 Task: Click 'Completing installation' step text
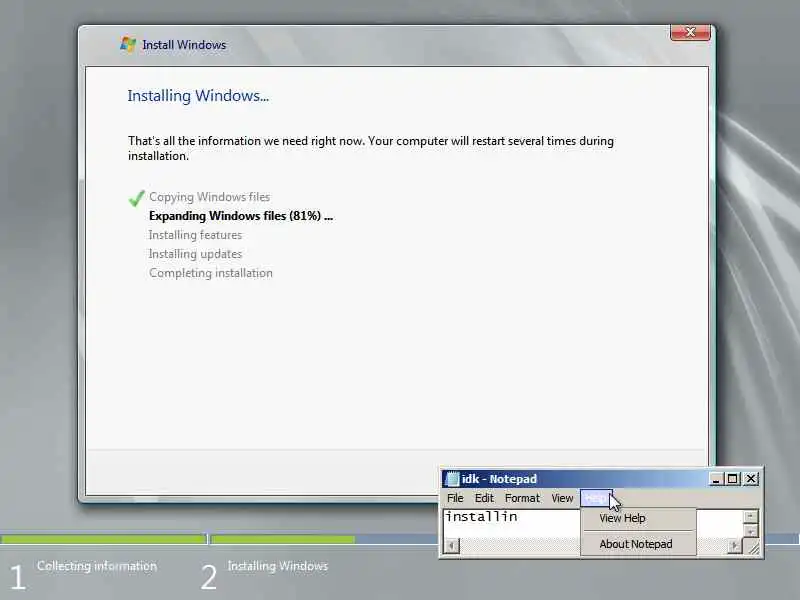211,273
